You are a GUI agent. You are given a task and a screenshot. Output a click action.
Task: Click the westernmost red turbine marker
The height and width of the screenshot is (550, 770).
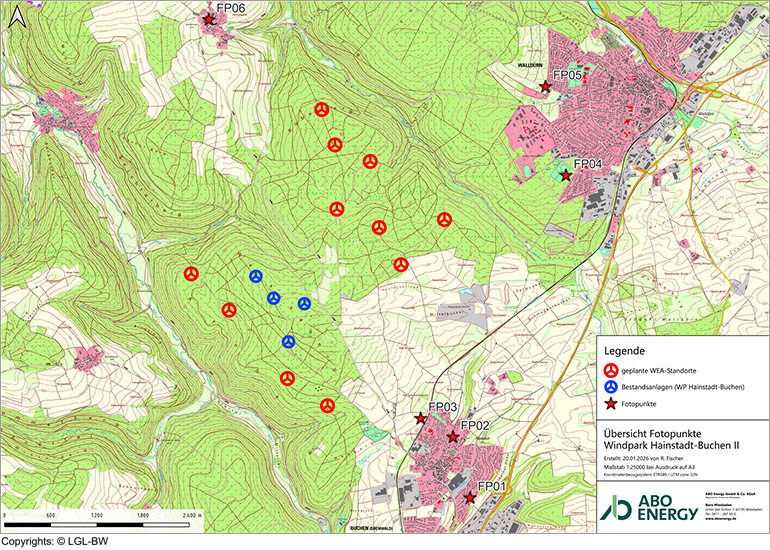(x=191, y=273)
